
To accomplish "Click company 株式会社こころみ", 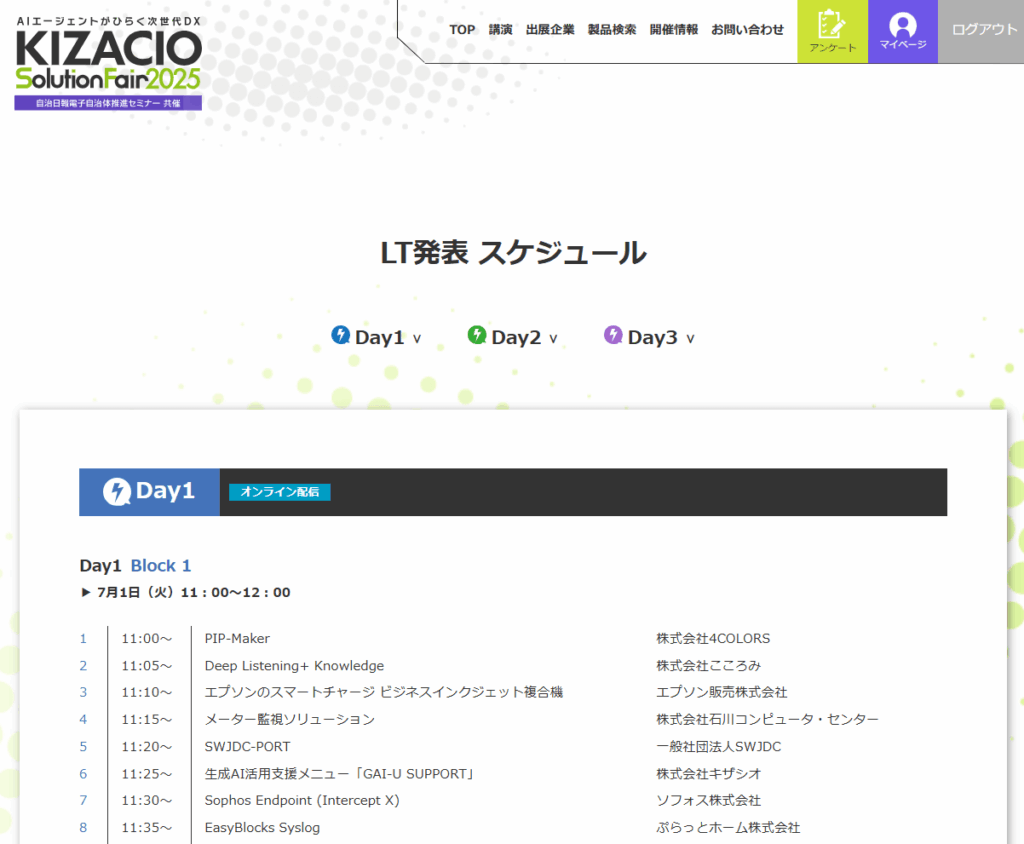I will tap(709, 666).
